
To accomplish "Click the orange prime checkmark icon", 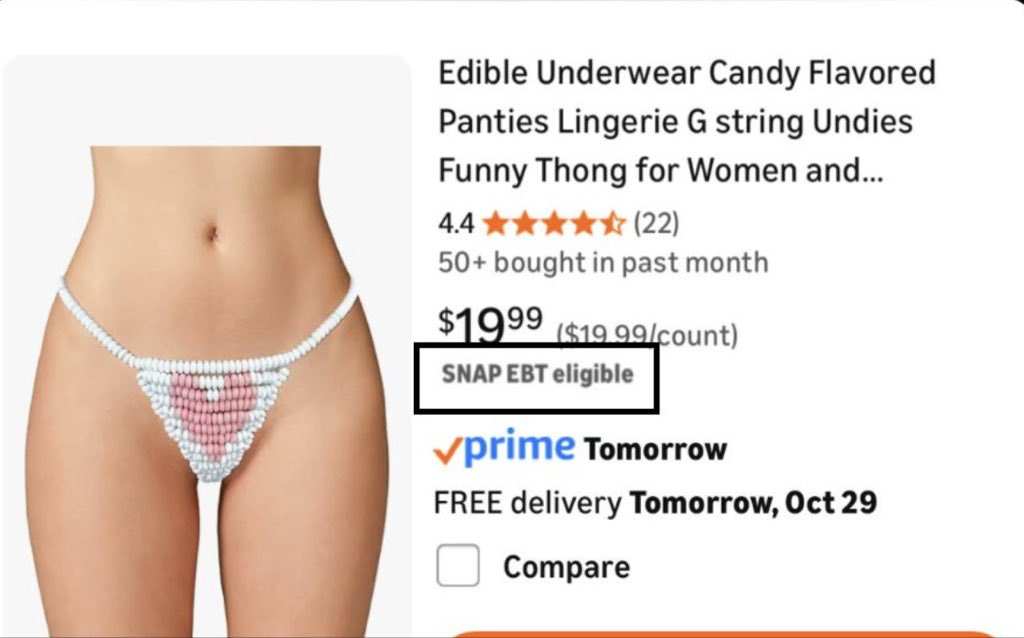I will click(448, 451).
